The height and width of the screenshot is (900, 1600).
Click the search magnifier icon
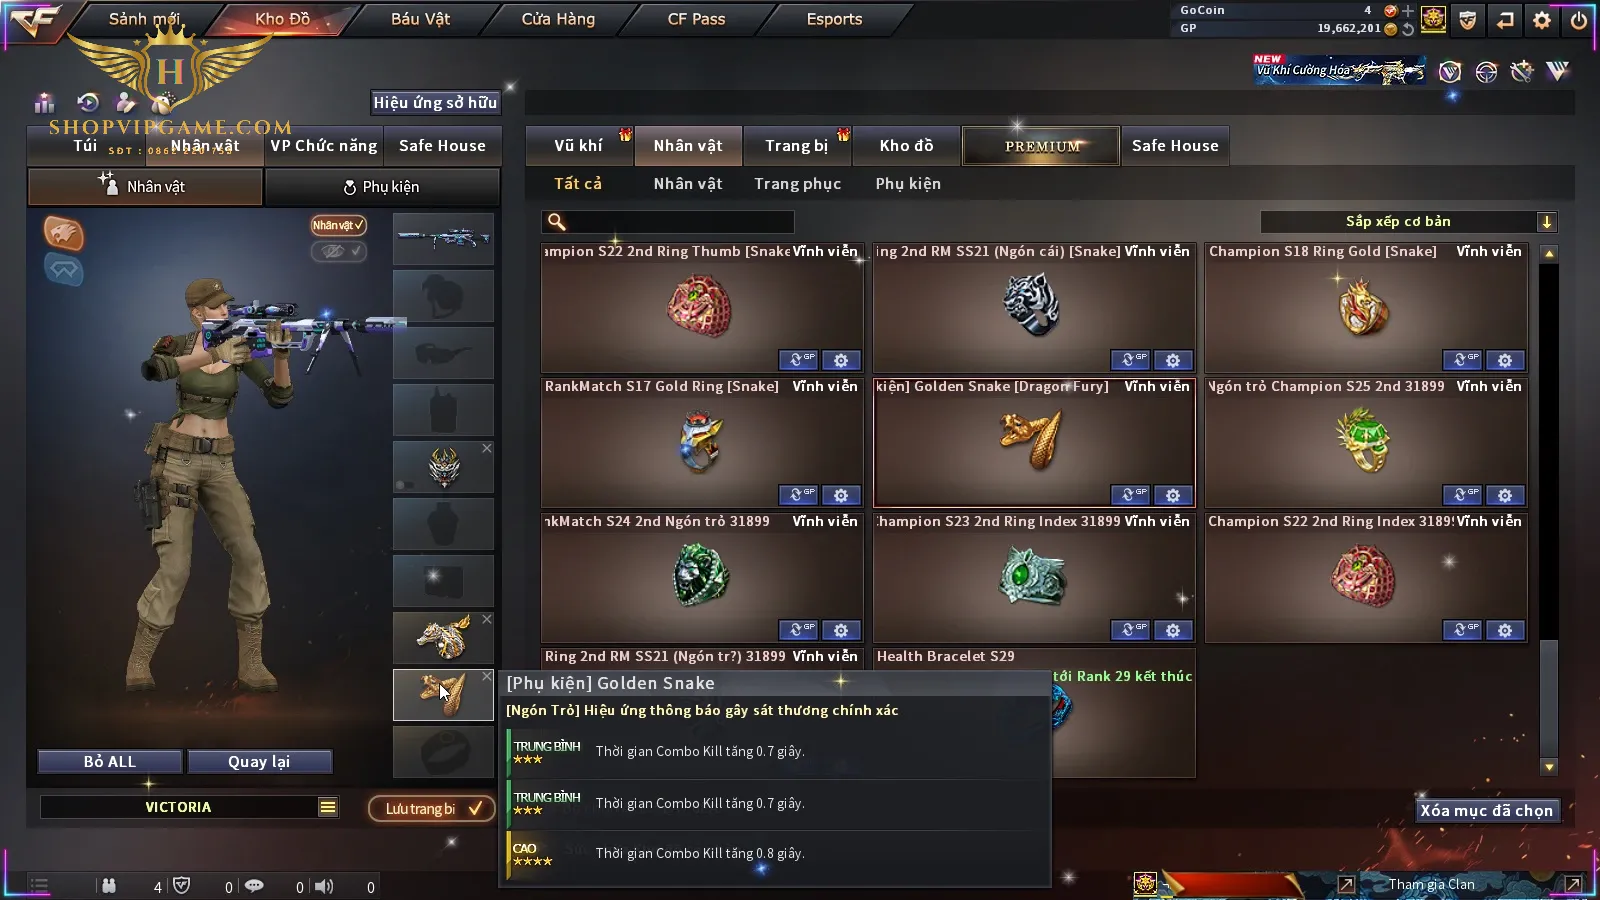(x=557, y=222)
